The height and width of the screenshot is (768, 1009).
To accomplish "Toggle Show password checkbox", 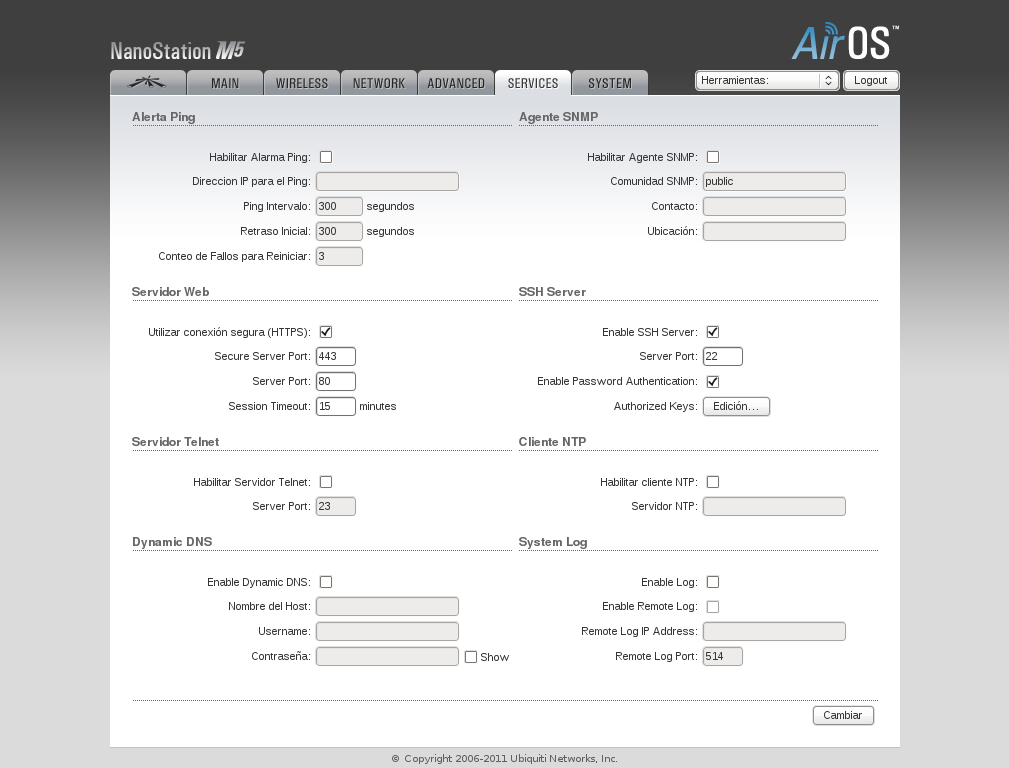I will (471, 657).
